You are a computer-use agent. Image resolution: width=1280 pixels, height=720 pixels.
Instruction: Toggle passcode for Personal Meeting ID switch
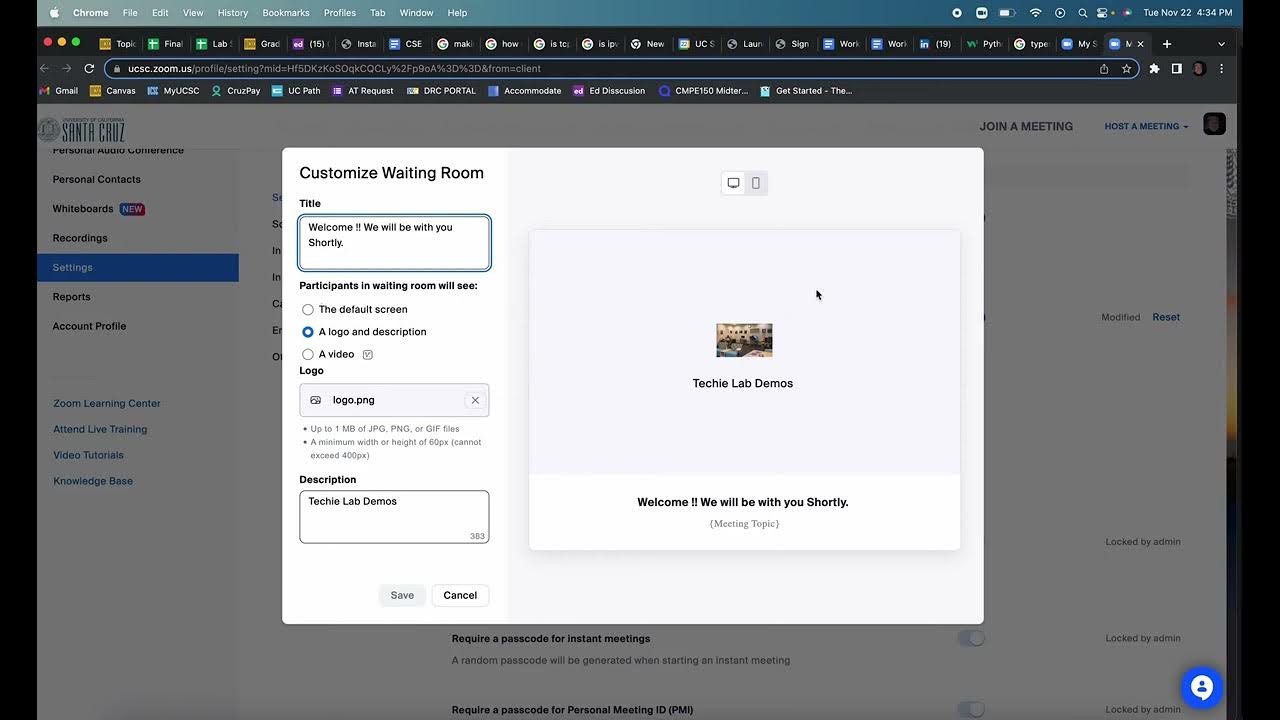click(x=970, y=710)
